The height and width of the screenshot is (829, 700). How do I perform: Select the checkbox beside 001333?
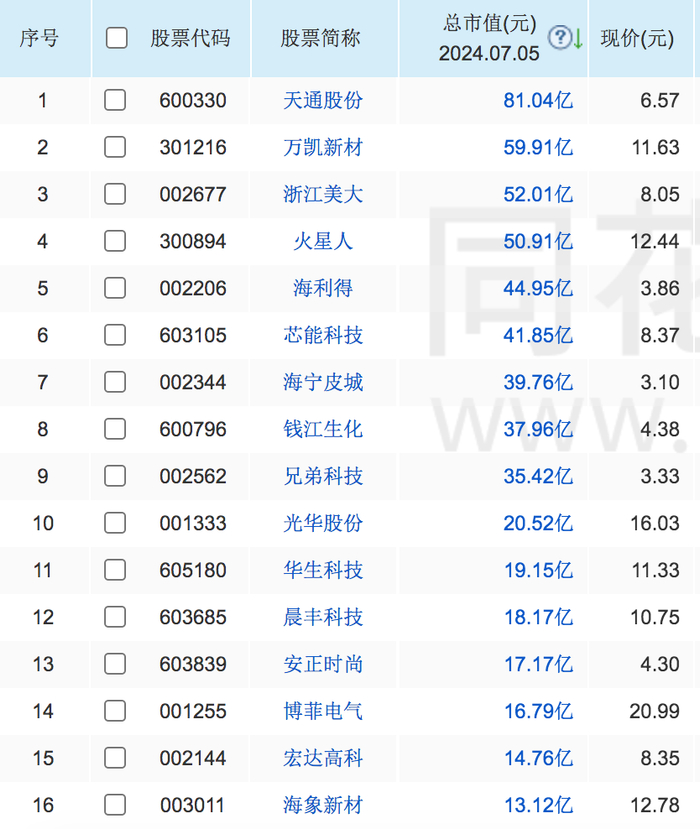(x=115, y=523)
